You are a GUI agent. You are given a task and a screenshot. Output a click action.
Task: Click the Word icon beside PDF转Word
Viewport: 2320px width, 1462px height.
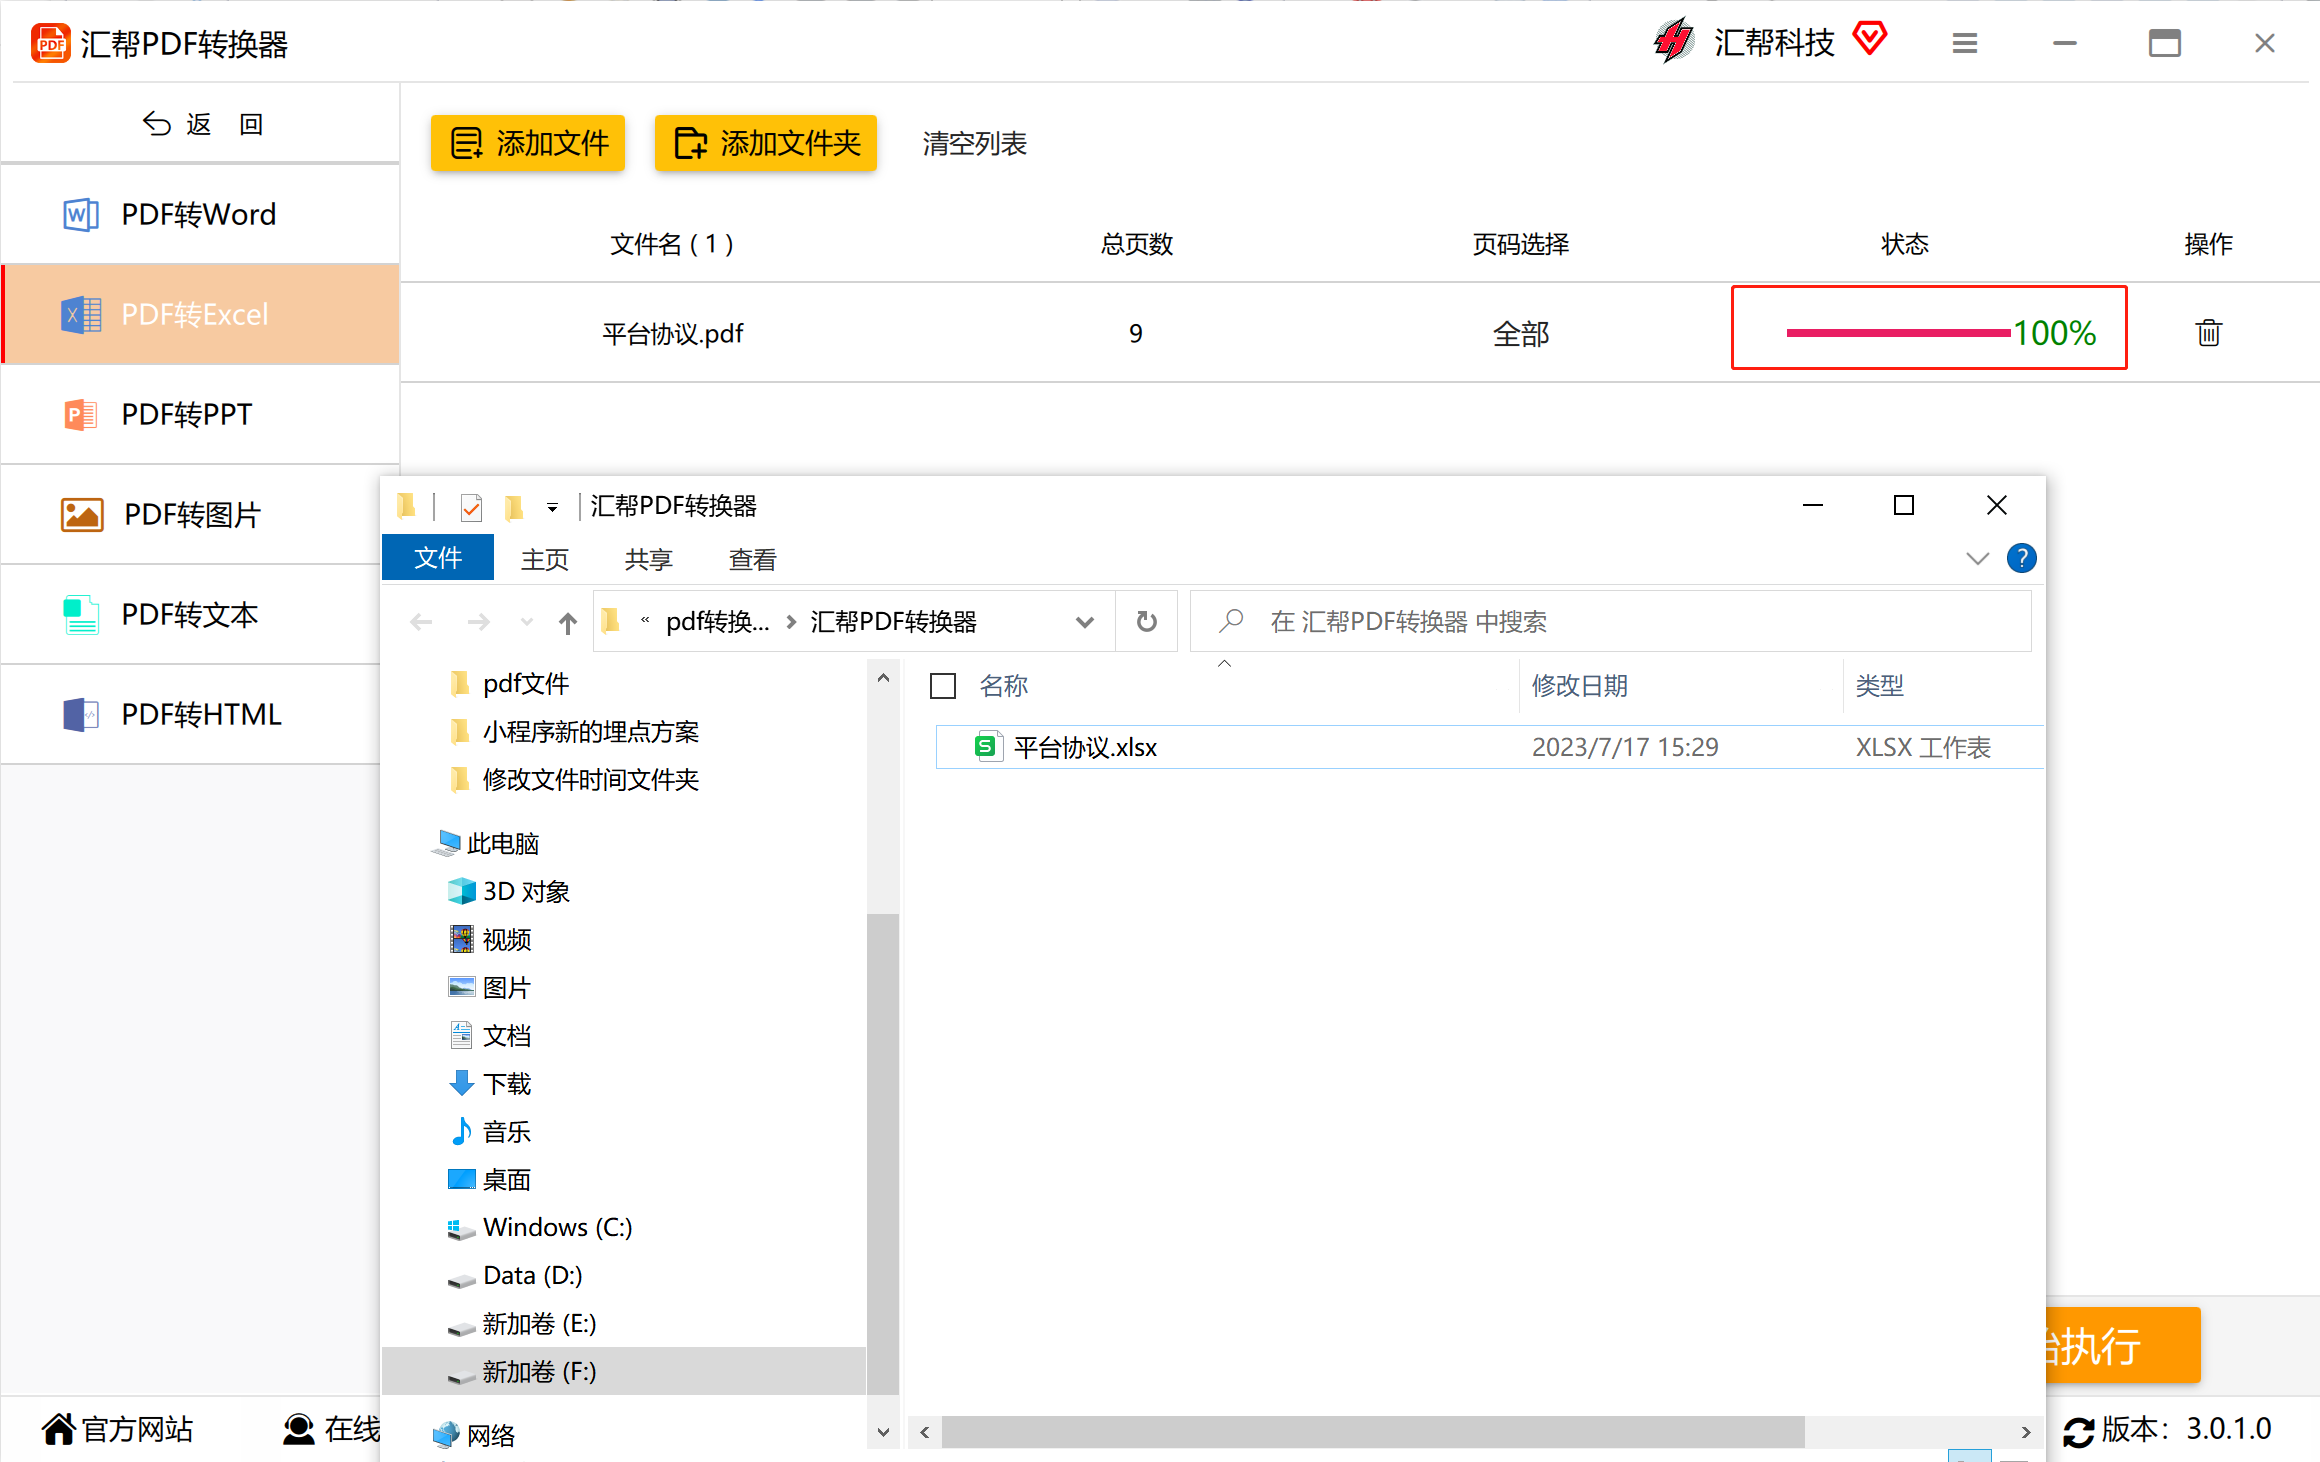click(81, 214)
